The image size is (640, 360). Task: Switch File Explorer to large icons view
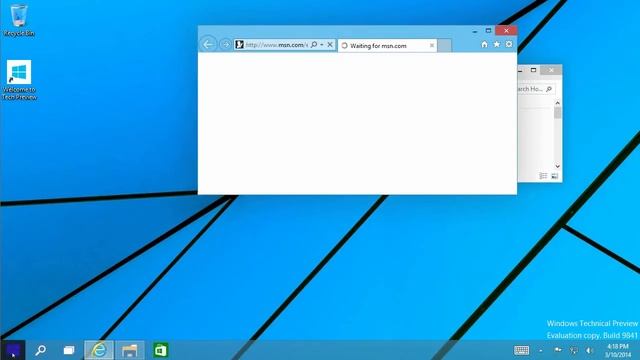[554, 176]
